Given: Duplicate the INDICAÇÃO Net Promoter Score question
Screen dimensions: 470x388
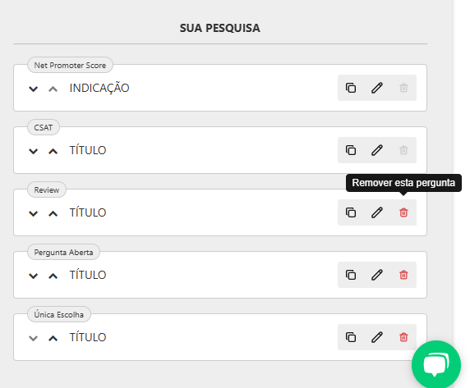Looking at the screenshot, I should coord(351,88).
